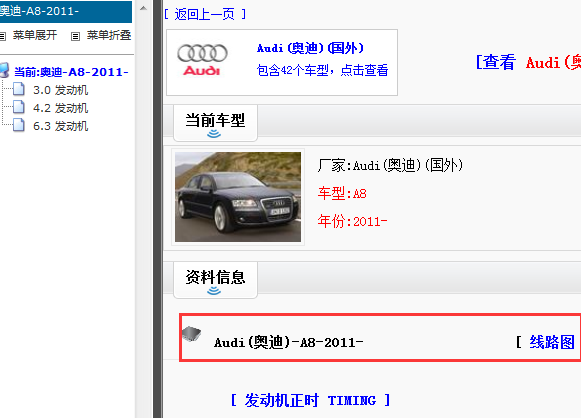
Task: Click the Audi four-rings logo
Action: pos(202,60)
